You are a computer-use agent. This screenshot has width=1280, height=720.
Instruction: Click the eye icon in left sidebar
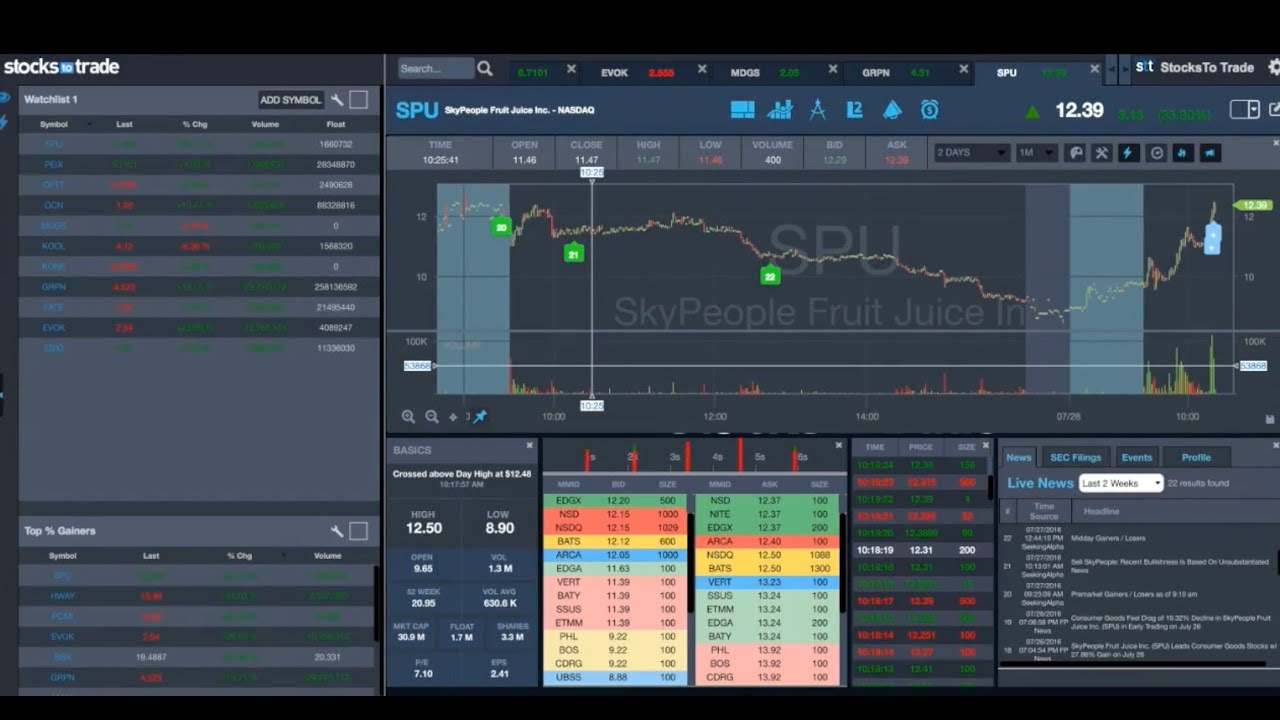point(5,98)
